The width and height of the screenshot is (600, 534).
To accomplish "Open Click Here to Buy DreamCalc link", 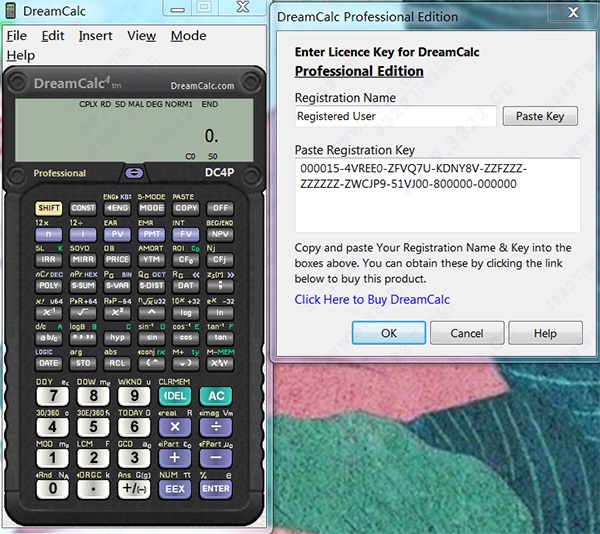I will click(372, 299).
